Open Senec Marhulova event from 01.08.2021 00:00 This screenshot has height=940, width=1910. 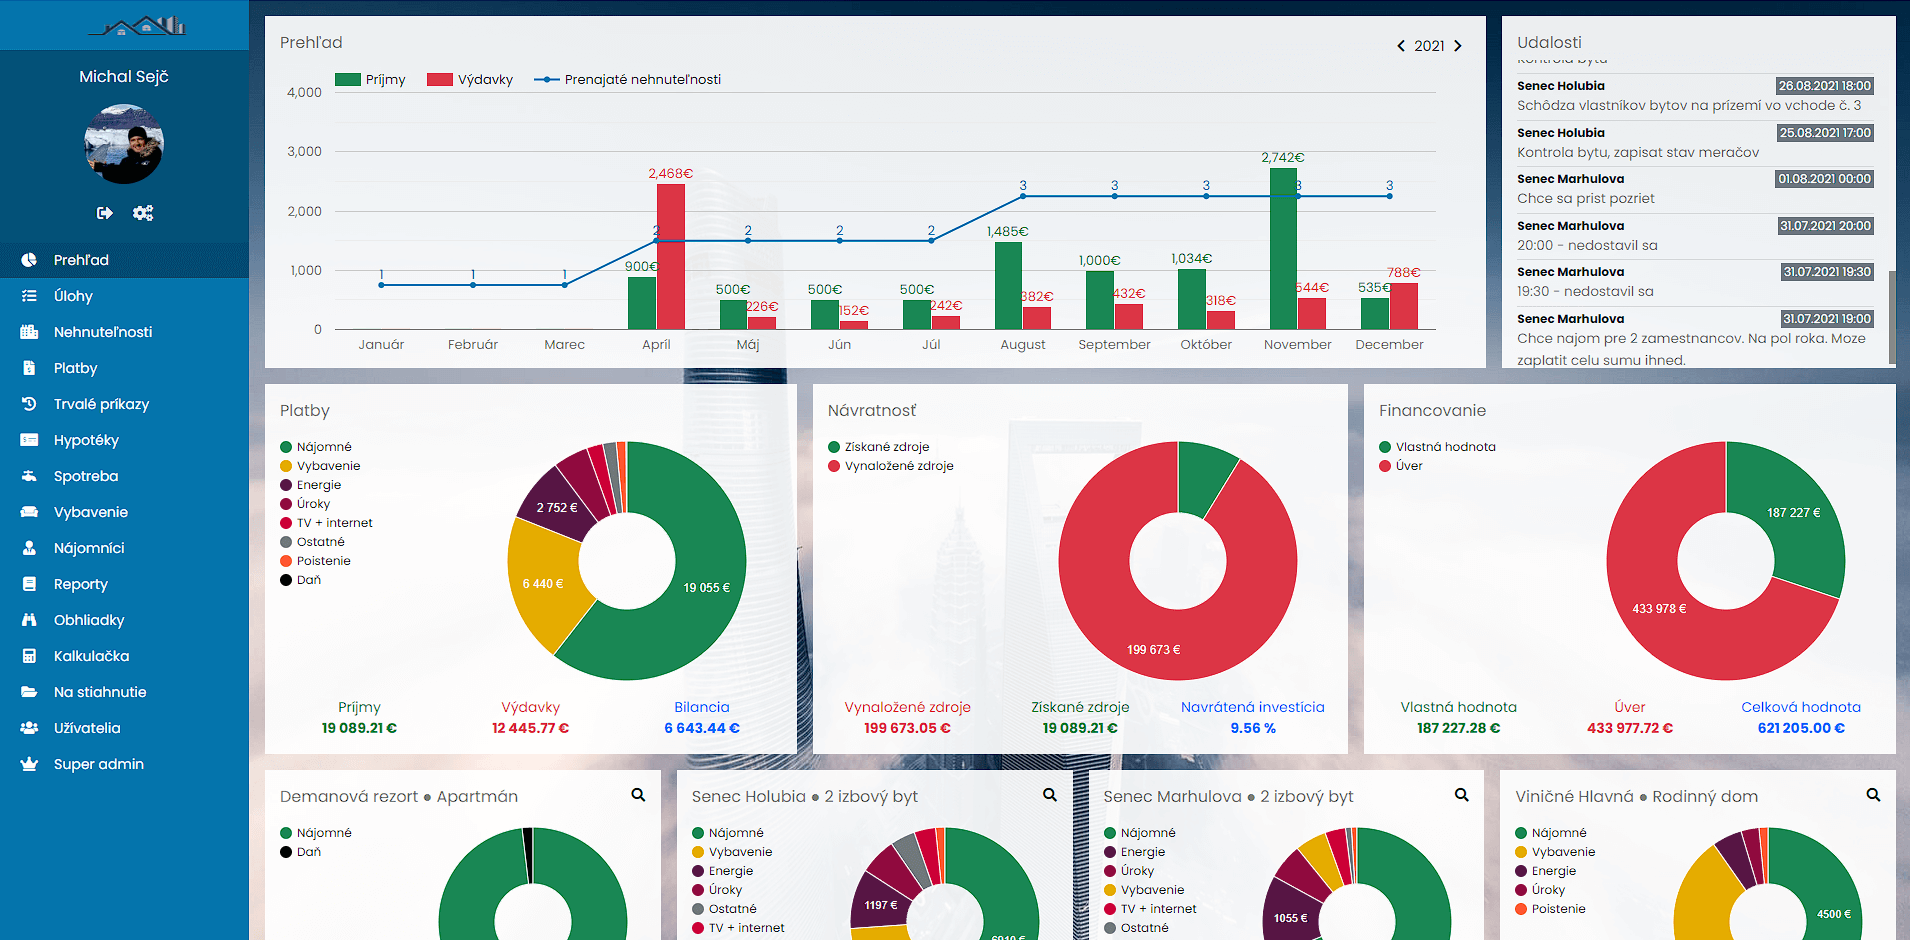tap(1695, 189)
